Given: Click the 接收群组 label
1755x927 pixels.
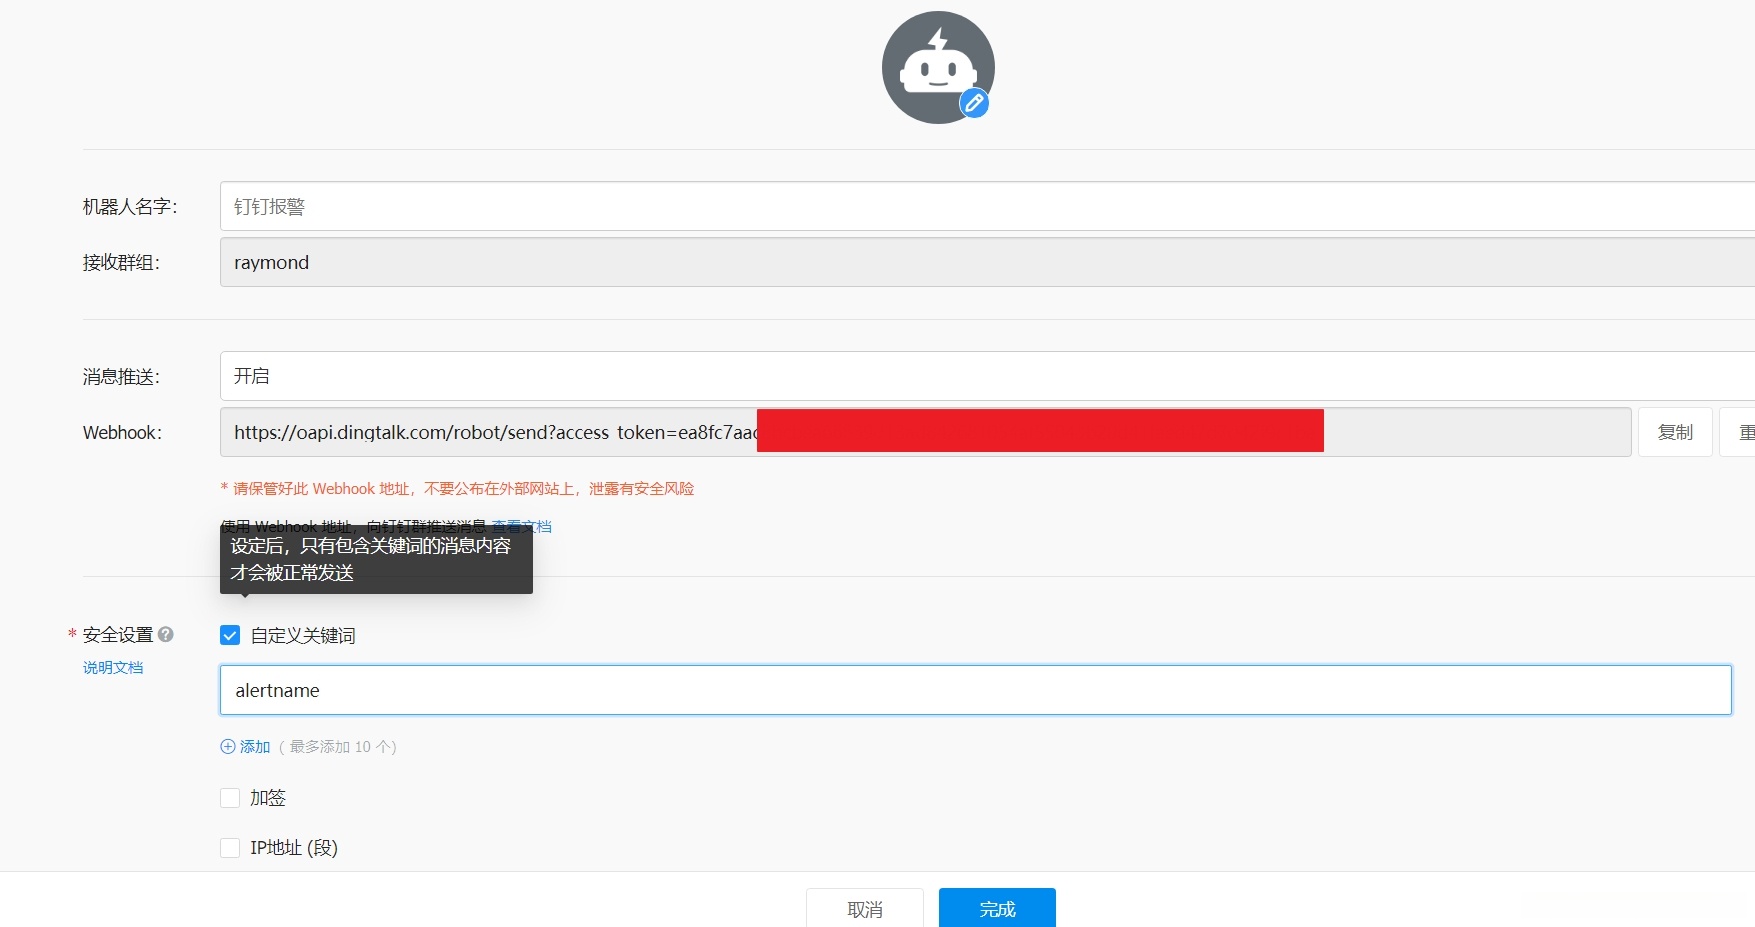Looking at the screenshot, I should pyautogui.click(x=121, y=262).
